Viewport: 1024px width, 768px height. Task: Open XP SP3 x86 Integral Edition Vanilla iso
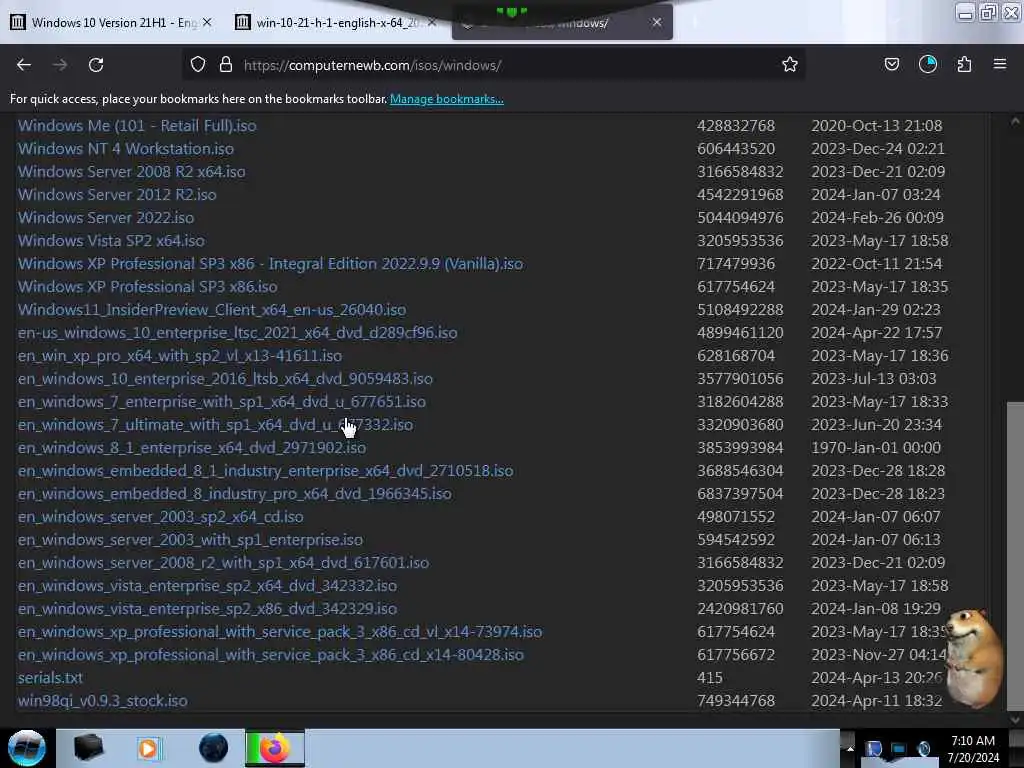(x=270, y=264)
